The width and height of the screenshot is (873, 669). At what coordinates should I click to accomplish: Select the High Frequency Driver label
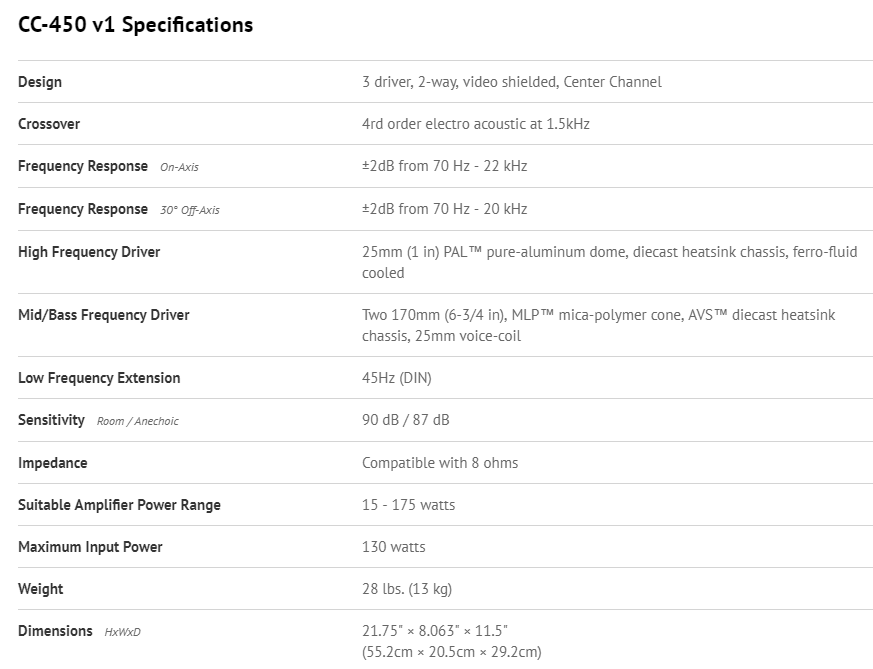[89, 252]
